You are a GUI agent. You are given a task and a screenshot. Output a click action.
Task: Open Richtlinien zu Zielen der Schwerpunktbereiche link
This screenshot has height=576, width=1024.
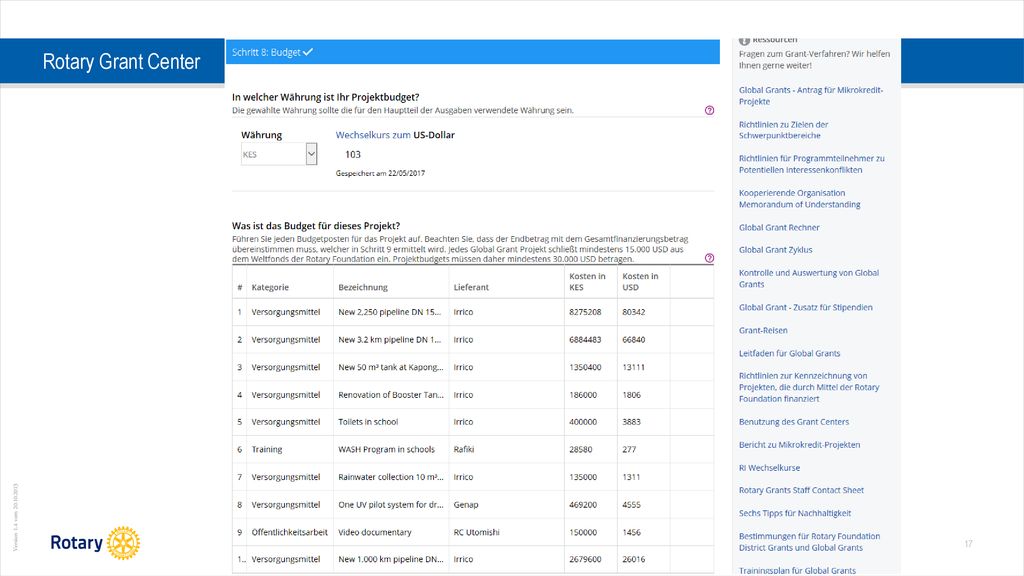point(783,130)
